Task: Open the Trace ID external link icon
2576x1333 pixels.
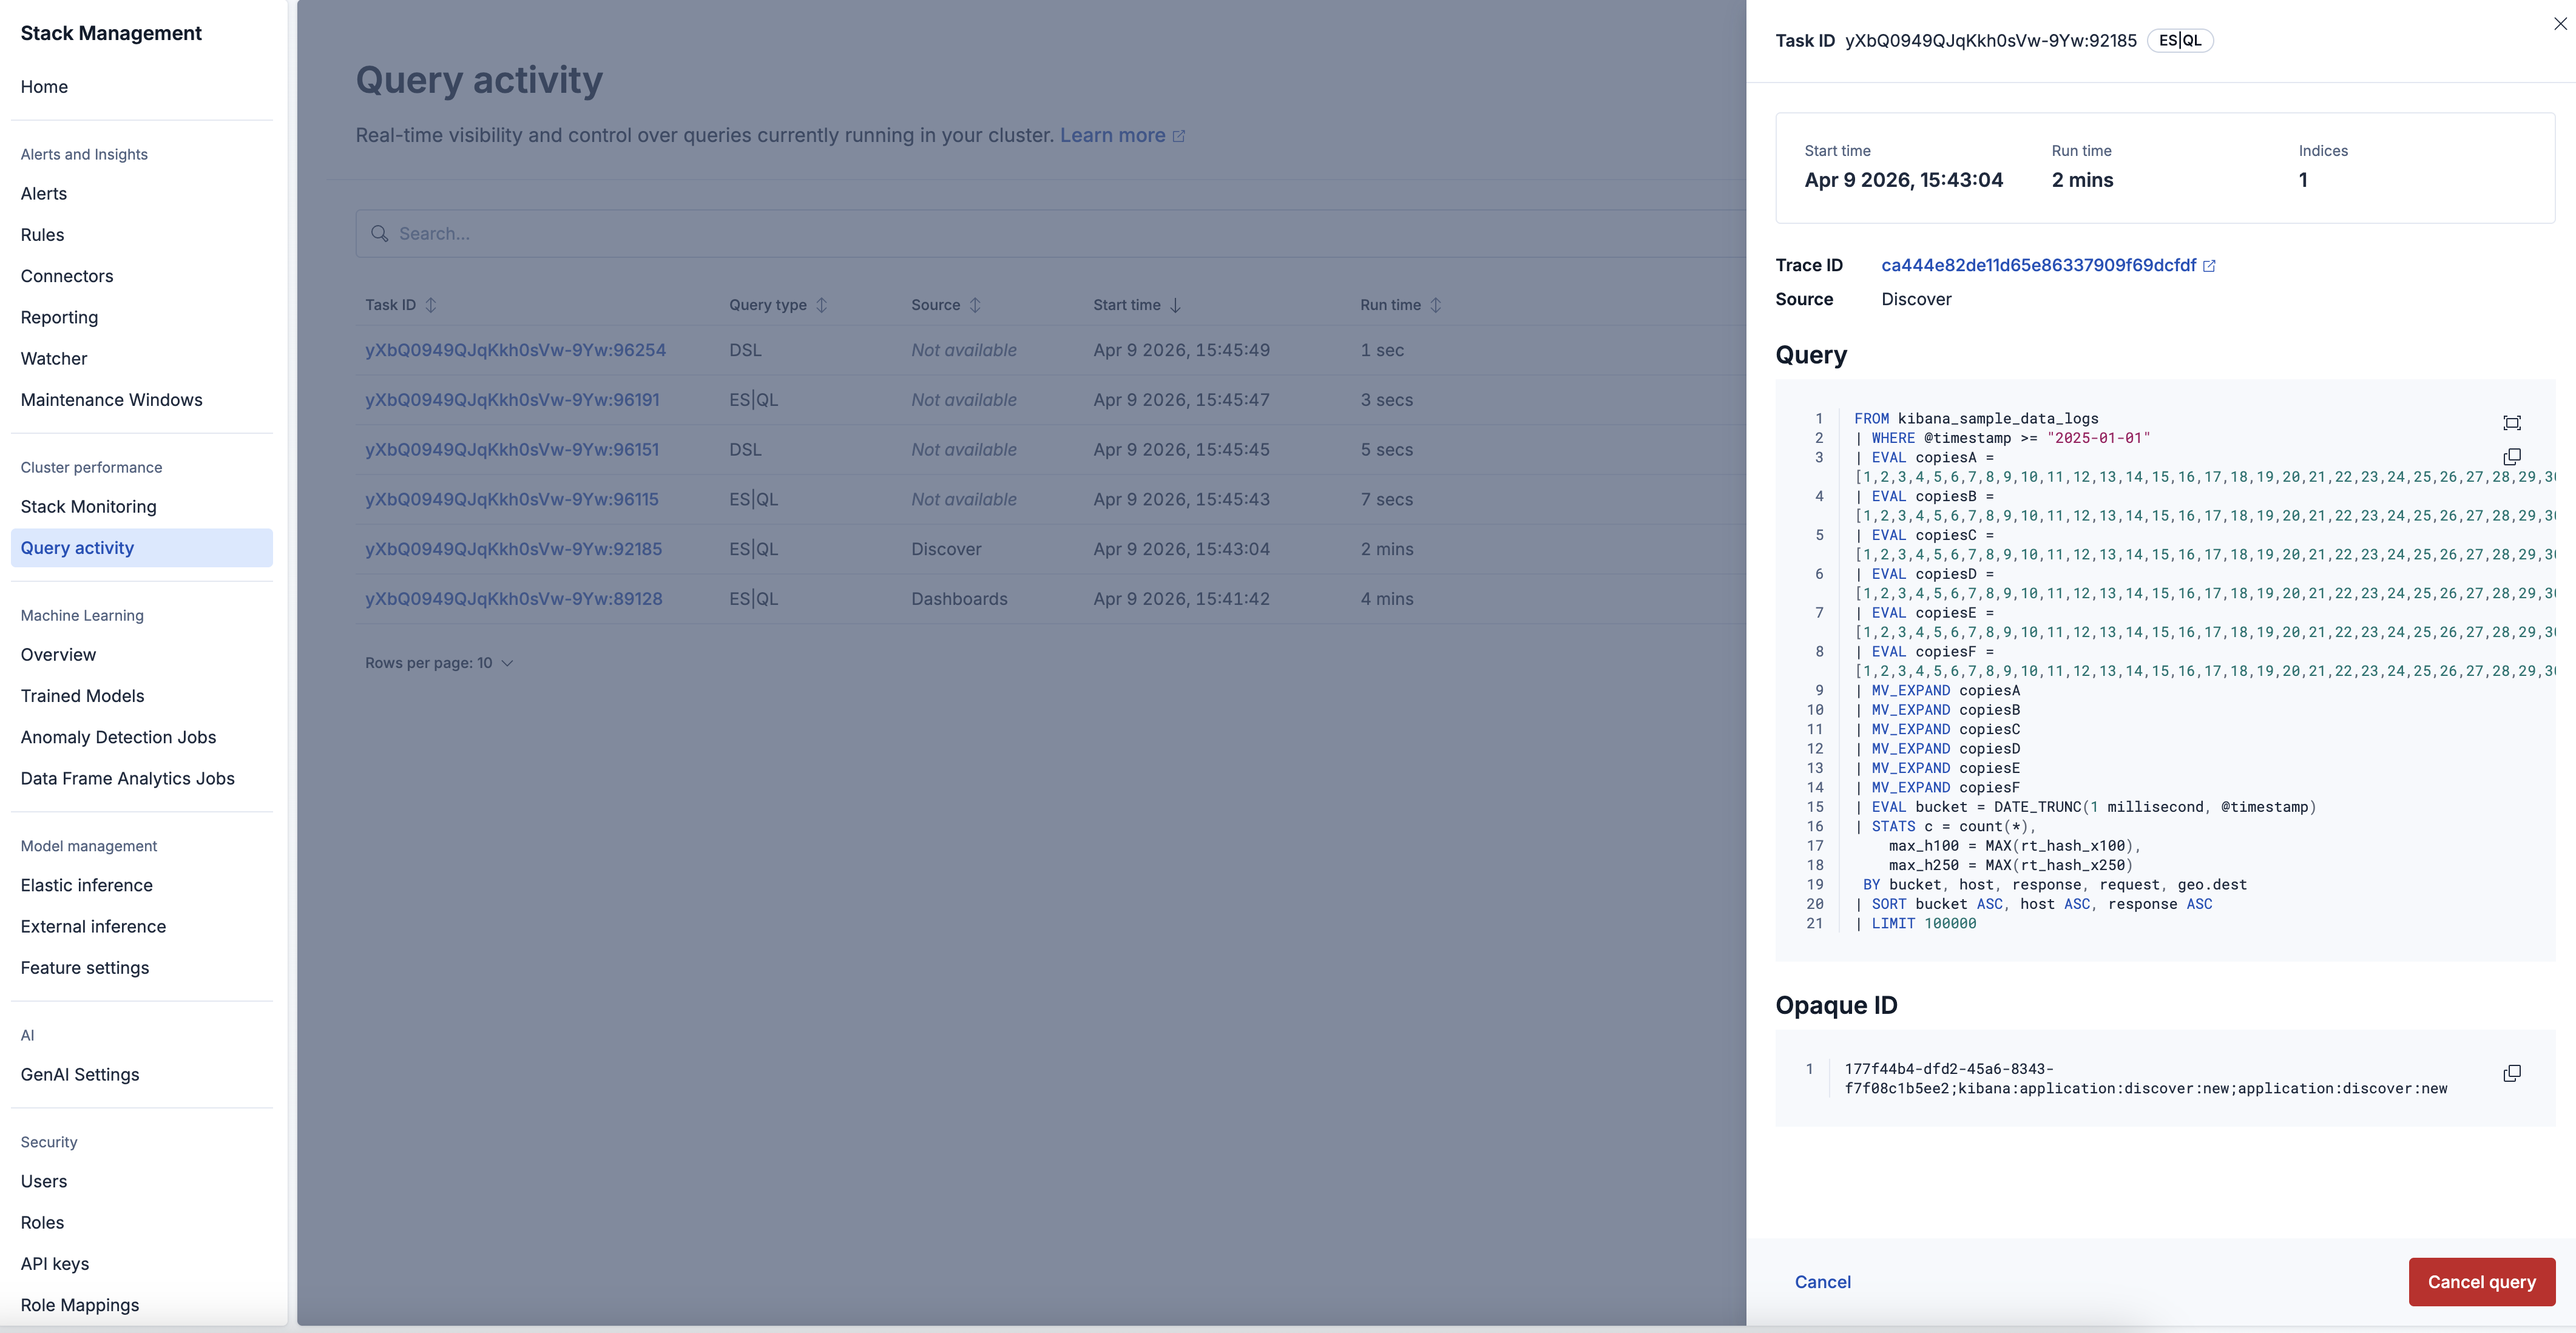Action: point(2210,265)
